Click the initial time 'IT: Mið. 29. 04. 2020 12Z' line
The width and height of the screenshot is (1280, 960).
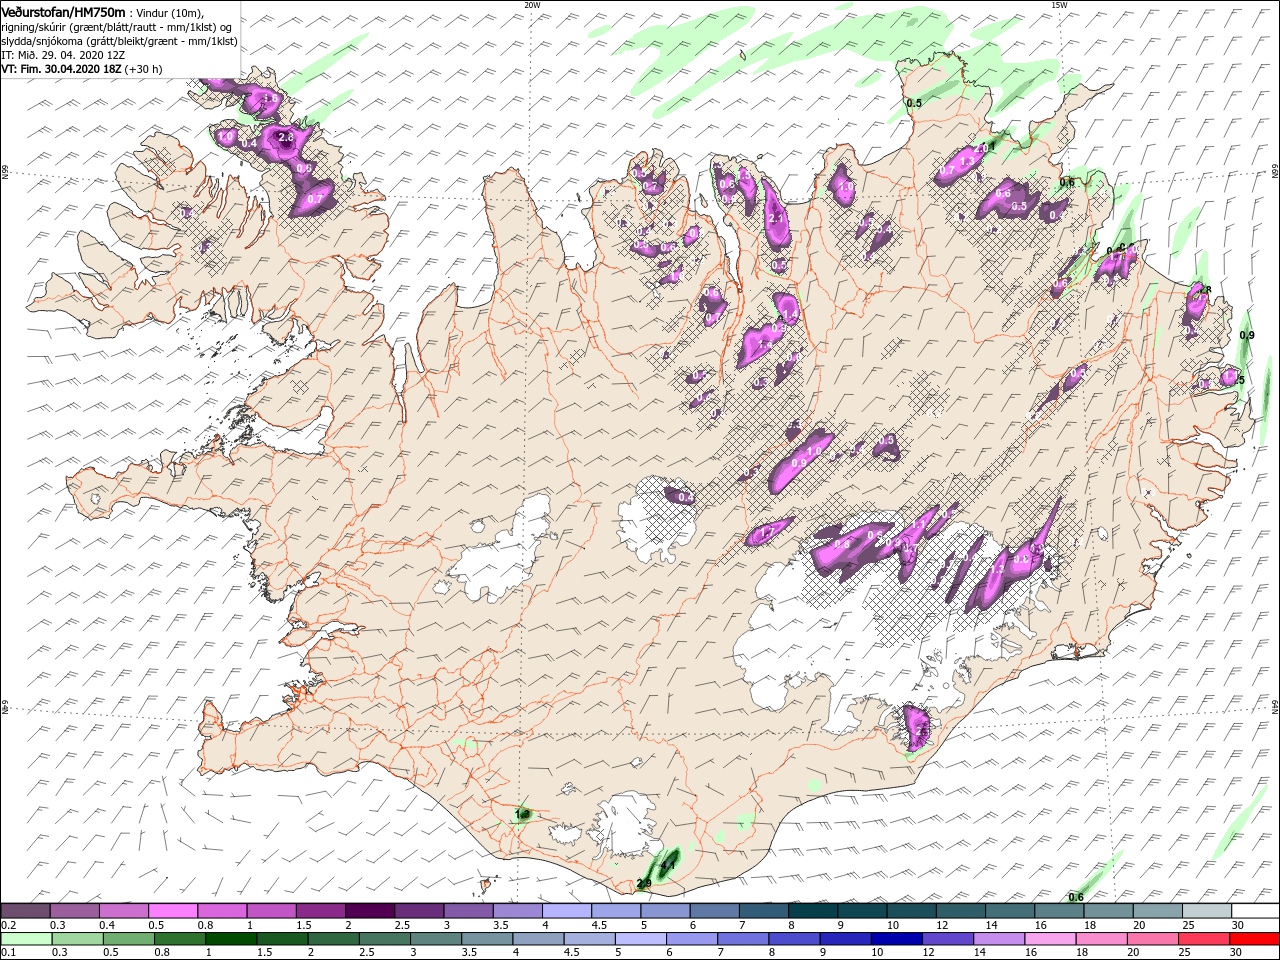pos(63,55)
